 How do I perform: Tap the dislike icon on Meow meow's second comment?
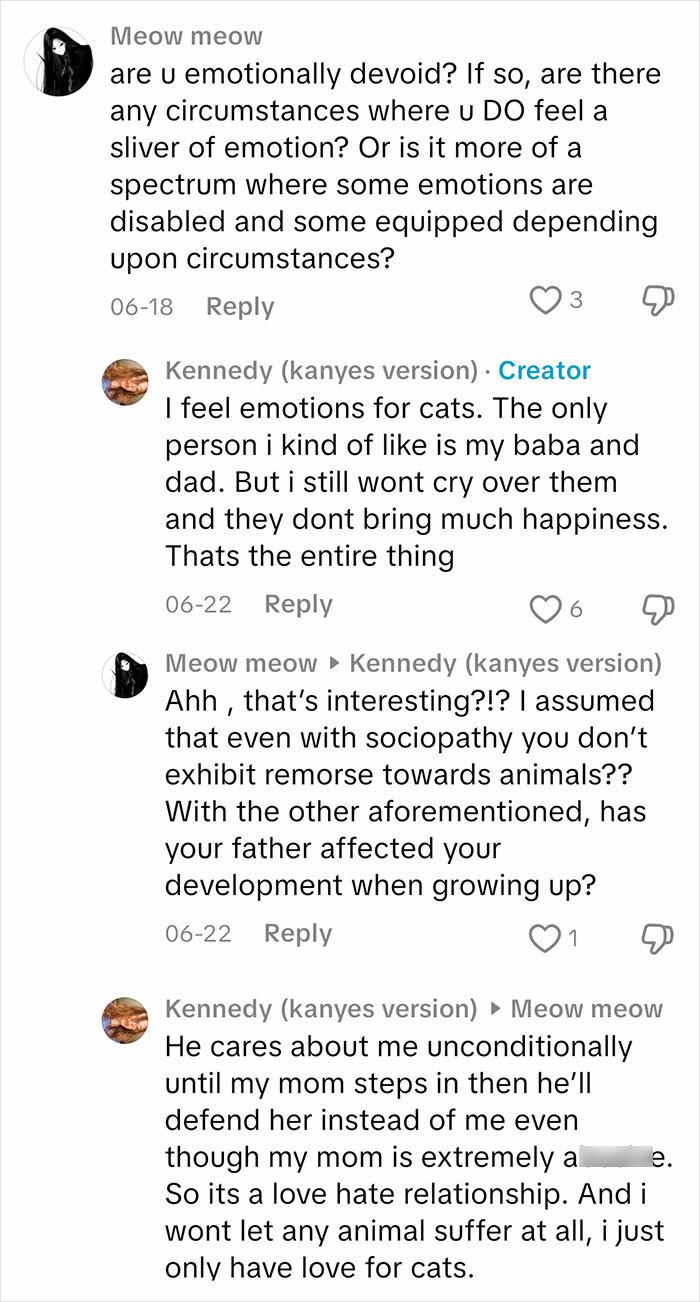[x=655, y=934]
